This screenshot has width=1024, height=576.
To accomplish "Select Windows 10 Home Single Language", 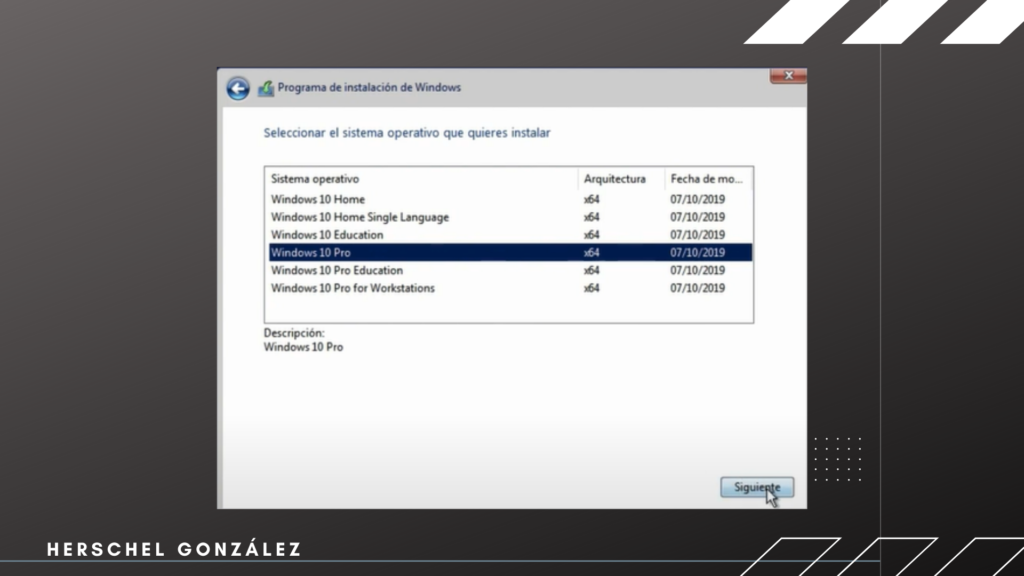I will click(510, 217).
